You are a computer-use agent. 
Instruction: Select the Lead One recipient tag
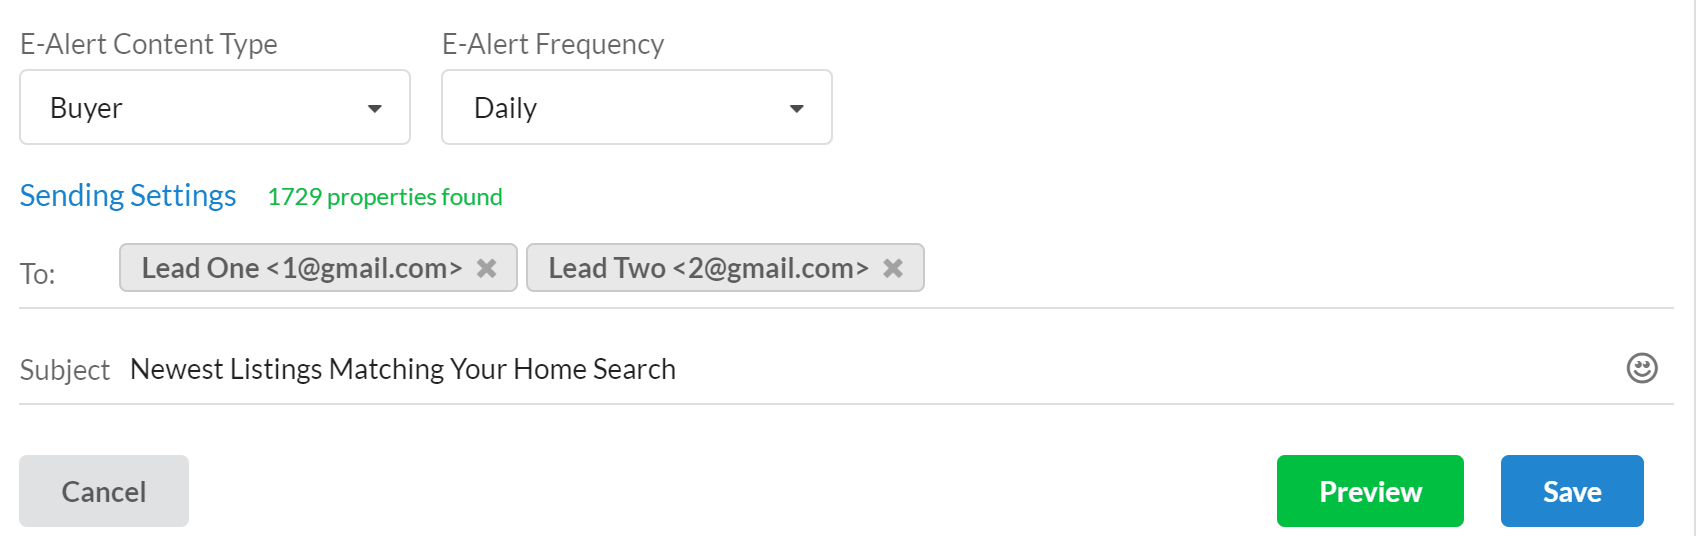click(x=300, y=268)
